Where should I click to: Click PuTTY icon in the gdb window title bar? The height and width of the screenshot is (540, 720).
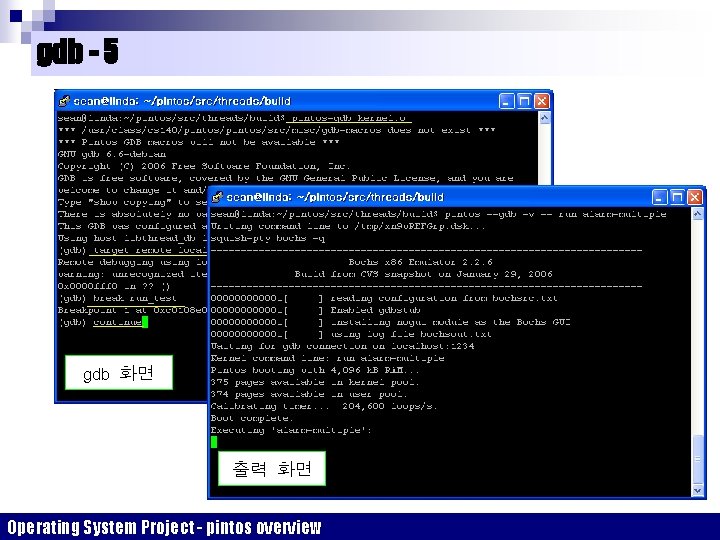coord(64,101)
